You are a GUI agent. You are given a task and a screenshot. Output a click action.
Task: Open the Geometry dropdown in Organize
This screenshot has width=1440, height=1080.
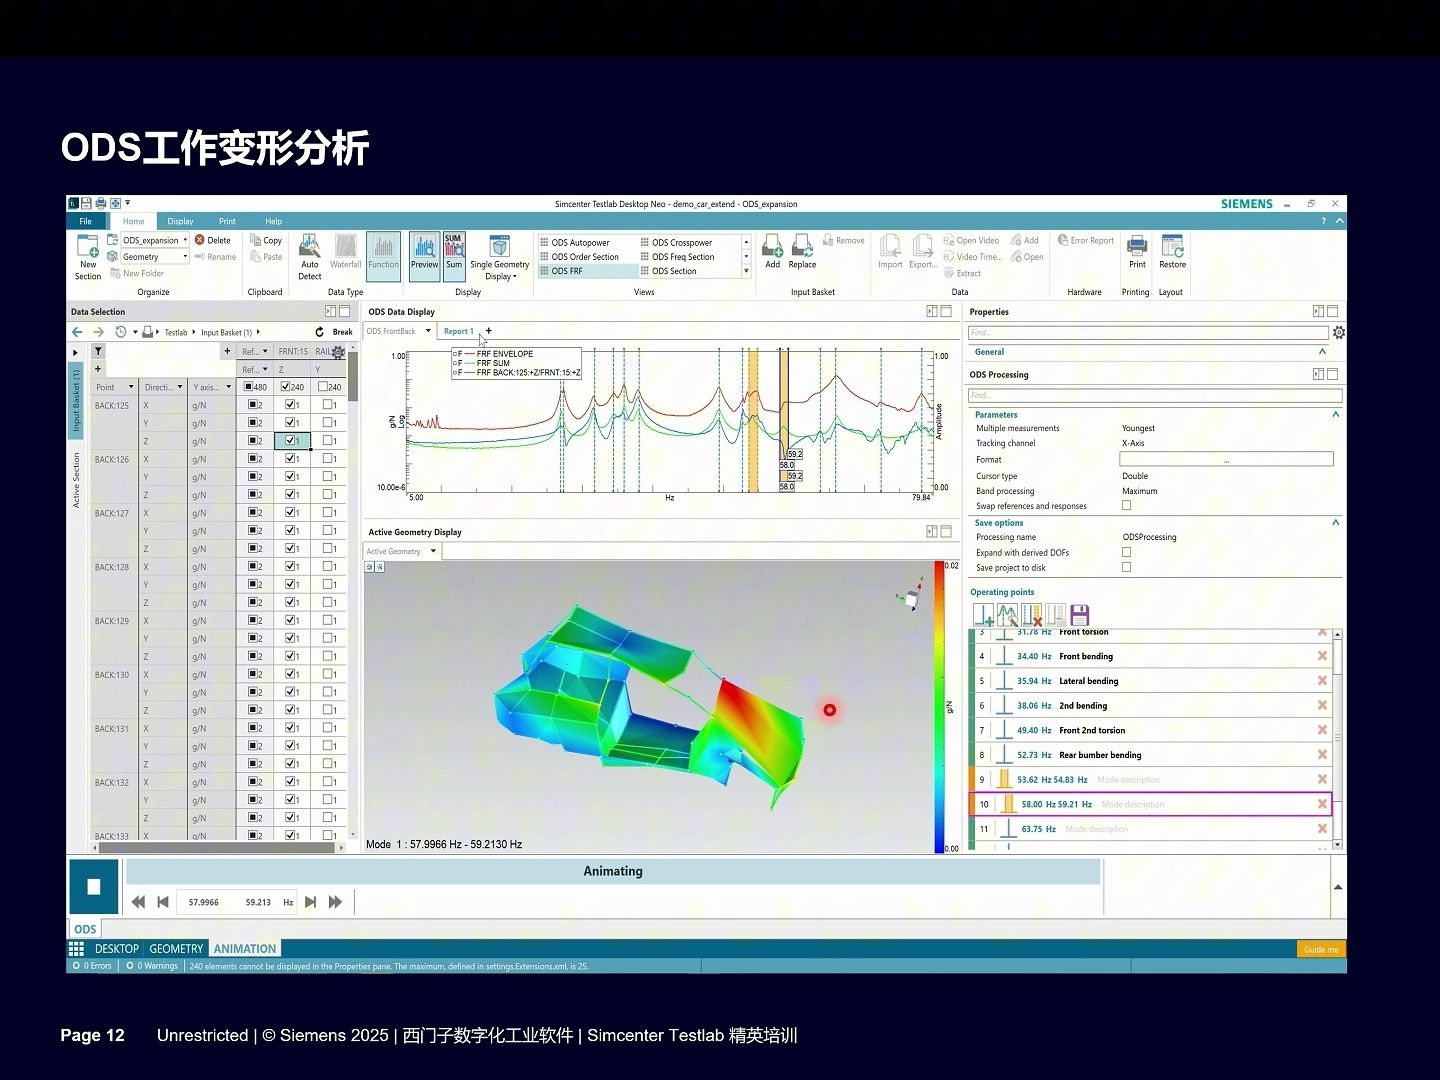[185, 257]
